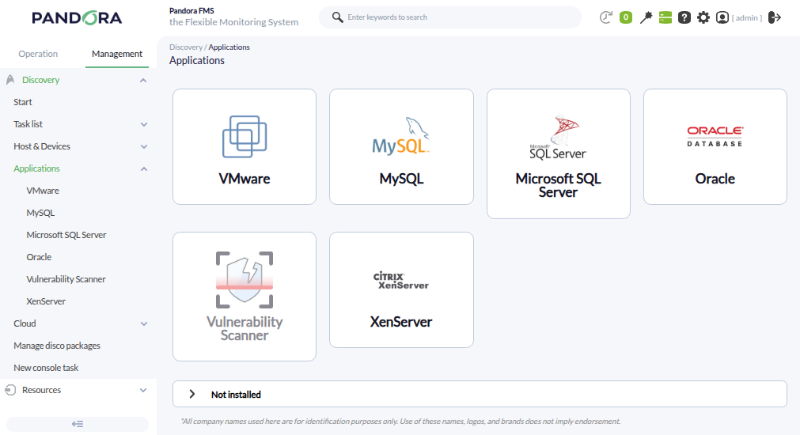Image resolution: width=800 pixels, height=435 pixels.
Task: Click the logout icon
Action: coord(774,17)
